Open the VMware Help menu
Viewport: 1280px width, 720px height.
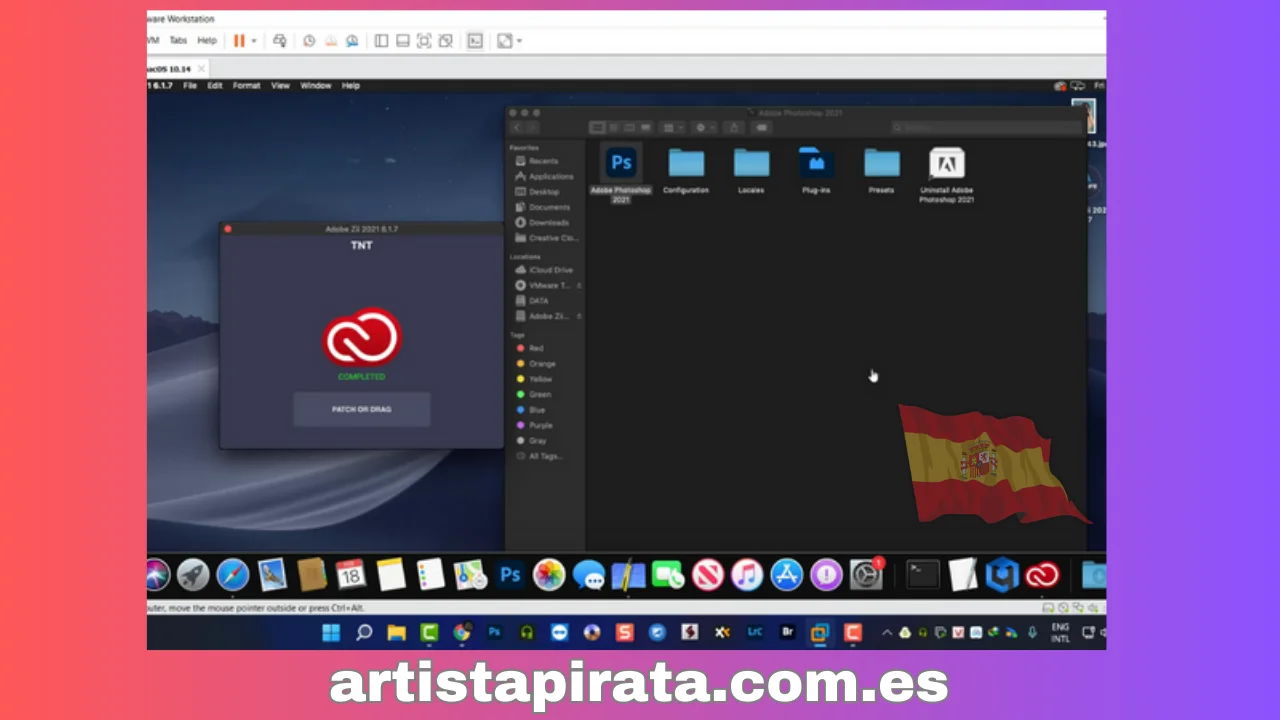207,41
